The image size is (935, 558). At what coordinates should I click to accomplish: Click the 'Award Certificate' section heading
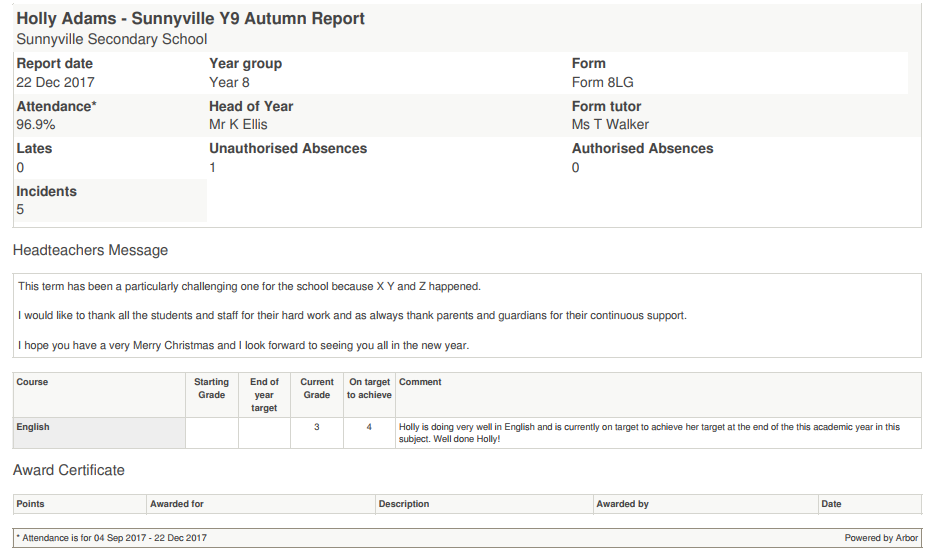[69, 469]
